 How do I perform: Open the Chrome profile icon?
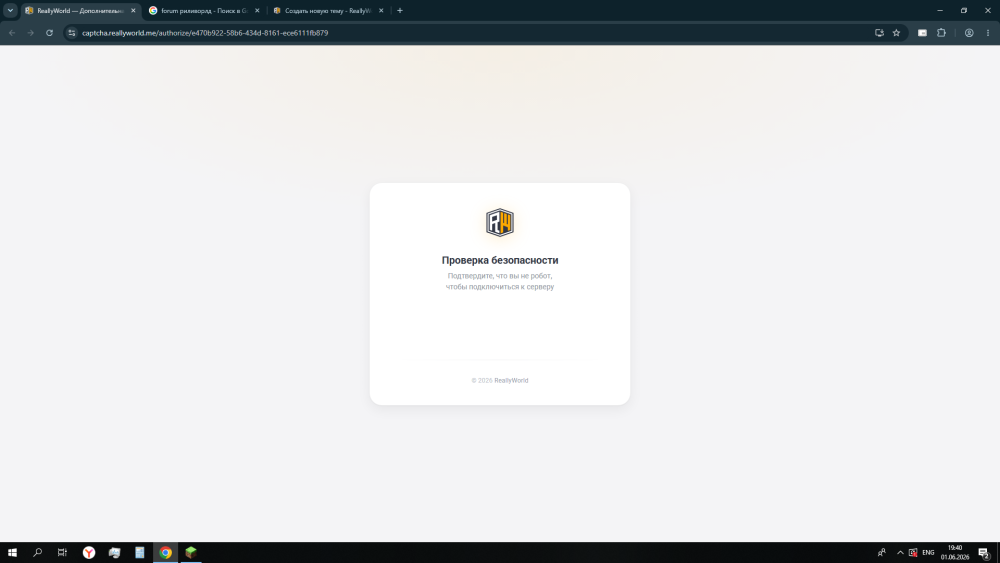click(969, 33)
